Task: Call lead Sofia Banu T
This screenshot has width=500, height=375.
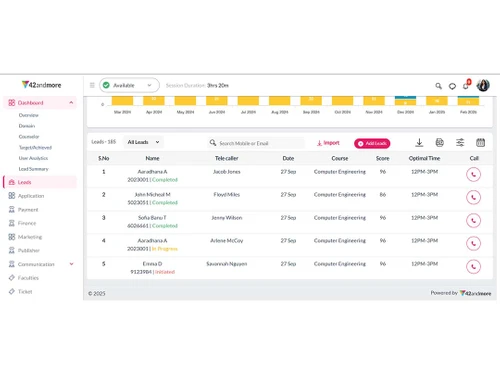Action: click(473, 220)
